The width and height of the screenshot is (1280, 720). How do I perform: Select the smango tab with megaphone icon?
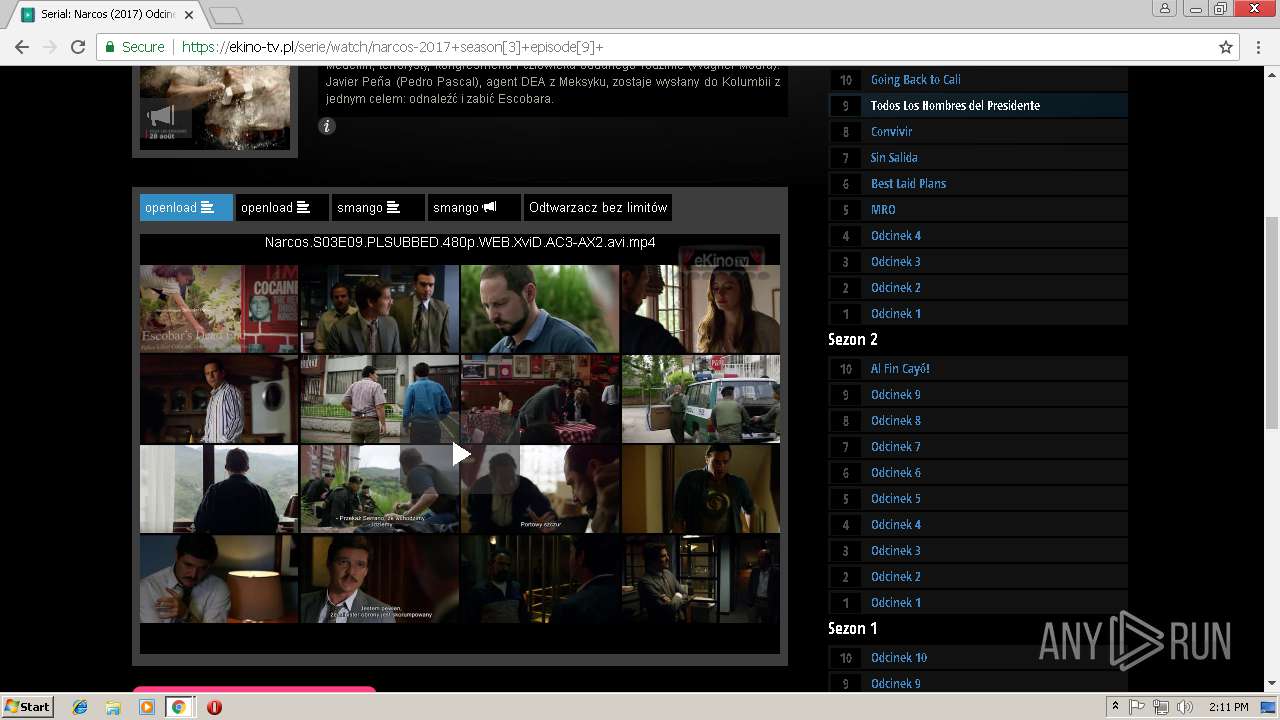tap(474, 207)
